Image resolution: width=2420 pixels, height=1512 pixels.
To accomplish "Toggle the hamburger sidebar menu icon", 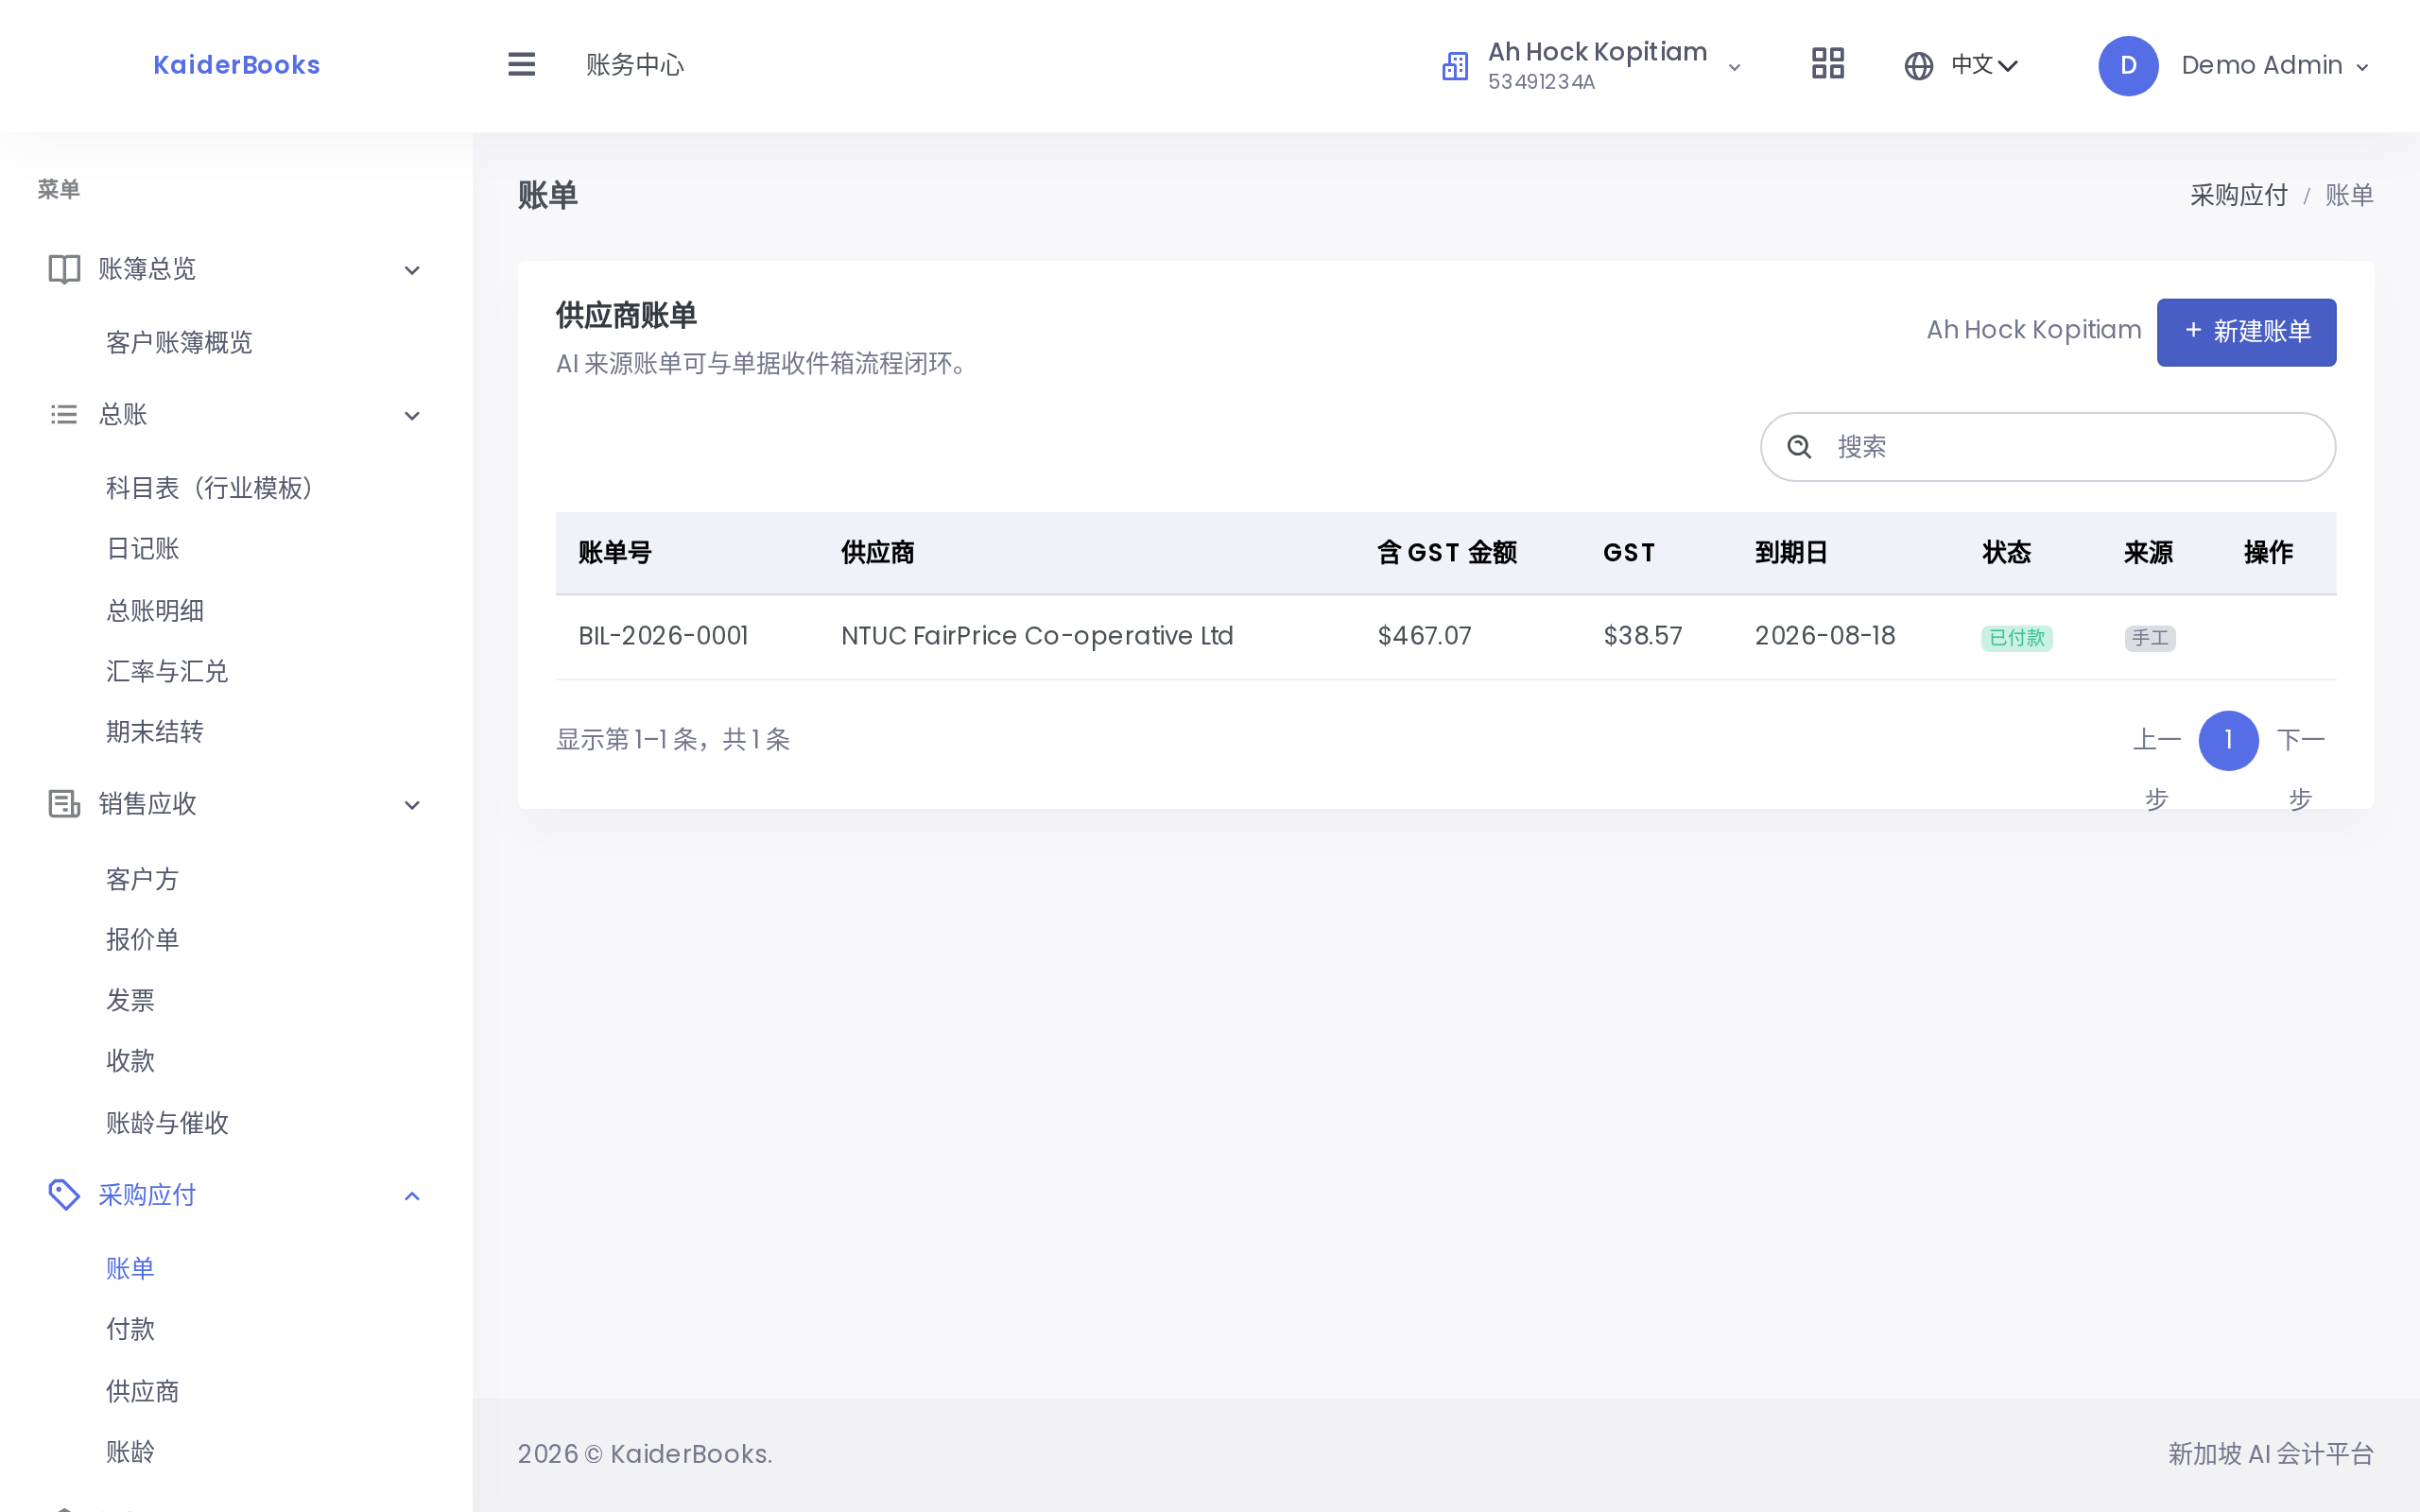I will click(521, 65).
